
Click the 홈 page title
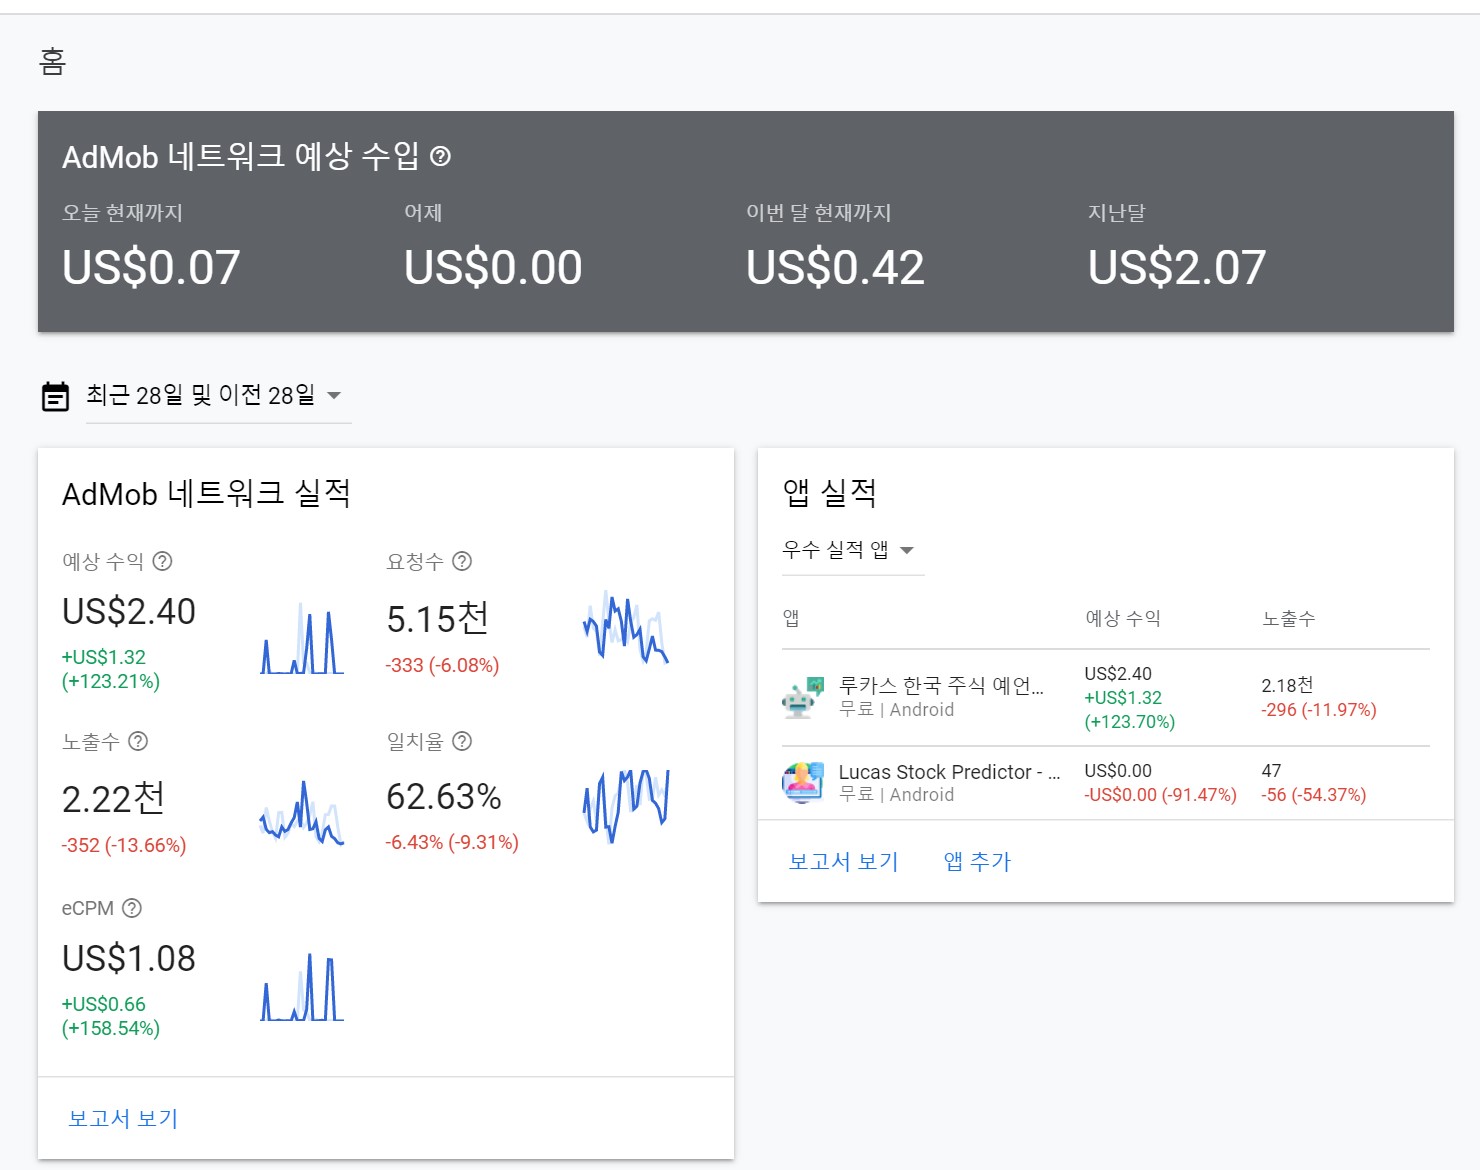point(53,62)
